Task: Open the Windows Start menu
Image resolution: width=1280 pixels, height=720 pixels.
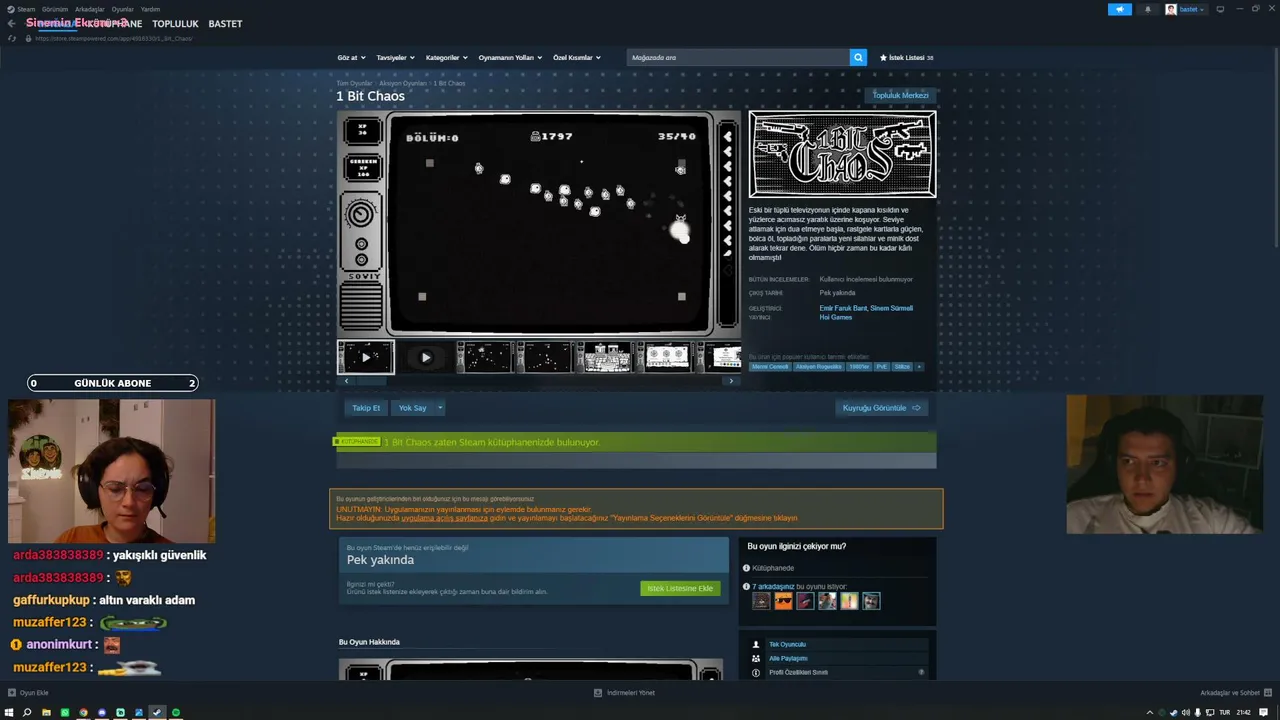Action: (x=9, y=712)
